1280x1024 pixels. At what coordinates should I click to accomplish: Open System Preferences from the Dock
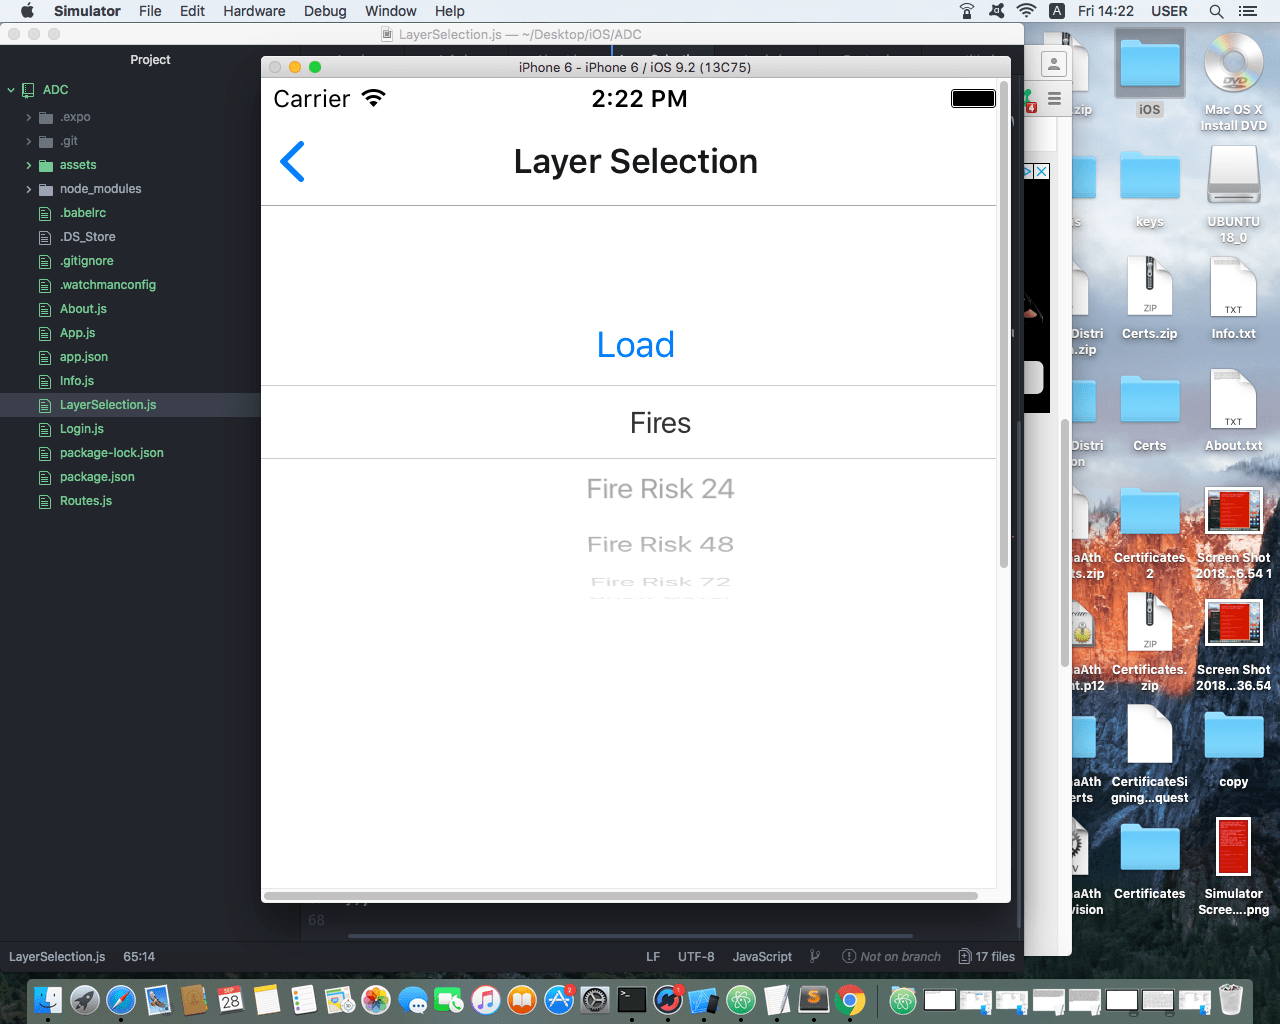click(595, 999)
